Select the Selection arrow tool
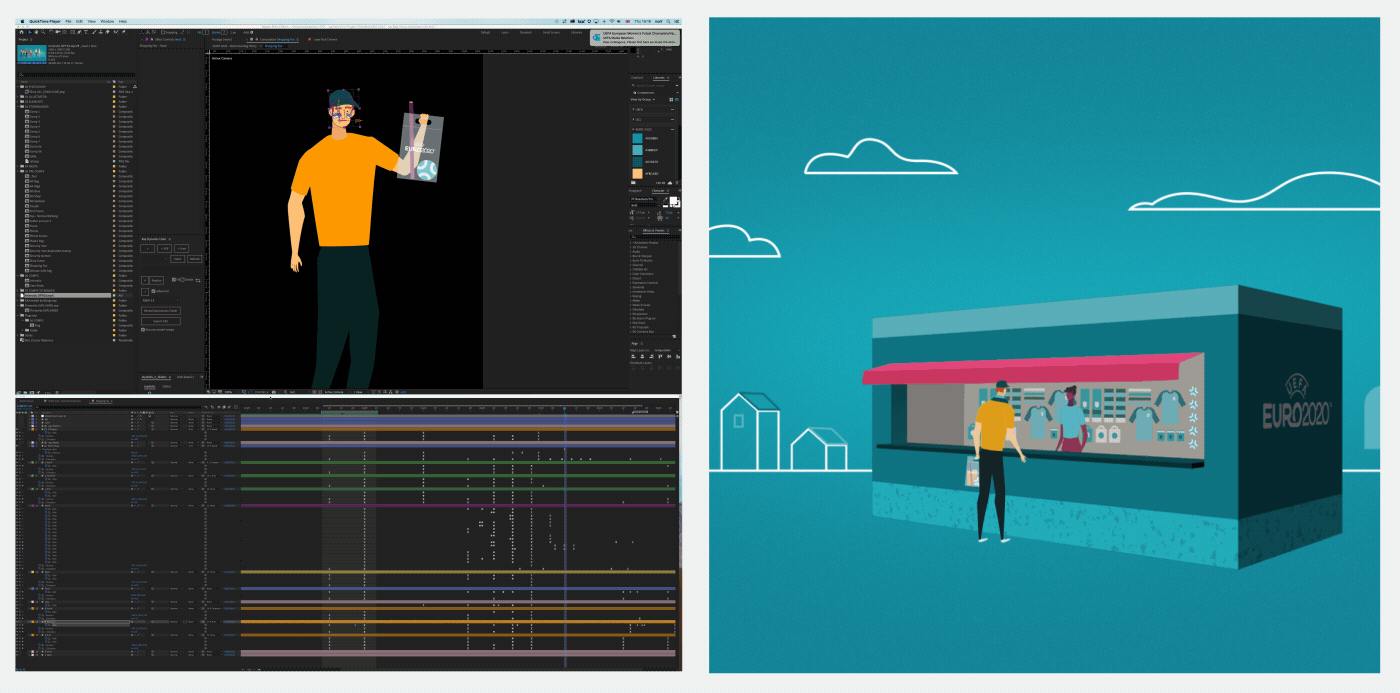The height and width of the screenshot is (693, 1400). pos(30,32)
